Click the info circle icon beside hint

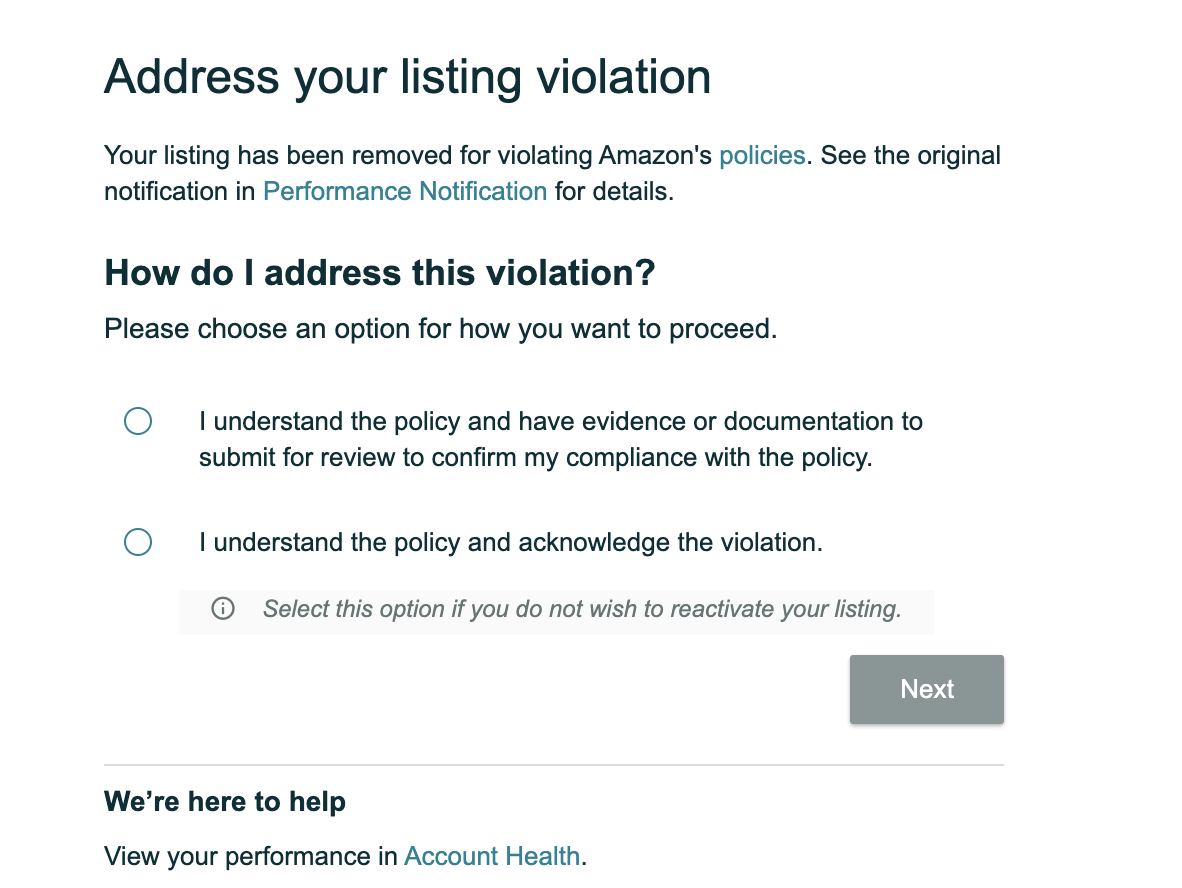pos(222,608)
